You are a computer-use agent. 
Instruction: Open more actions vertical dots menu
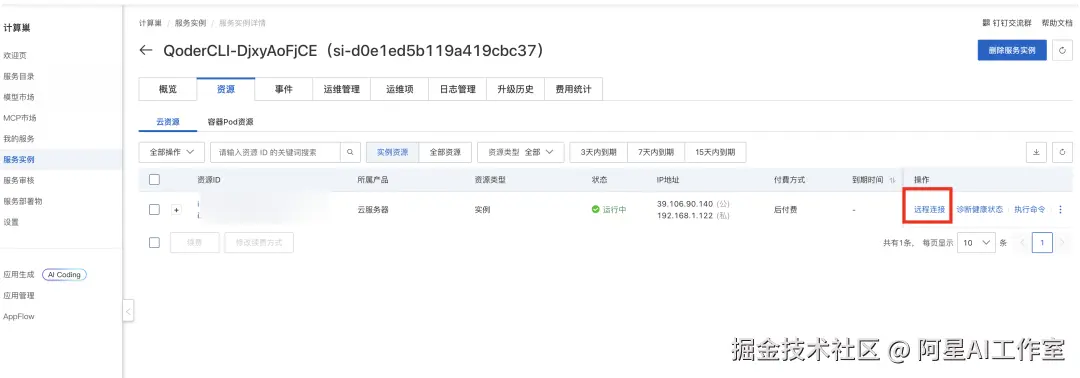click(x=1060, y=209)
